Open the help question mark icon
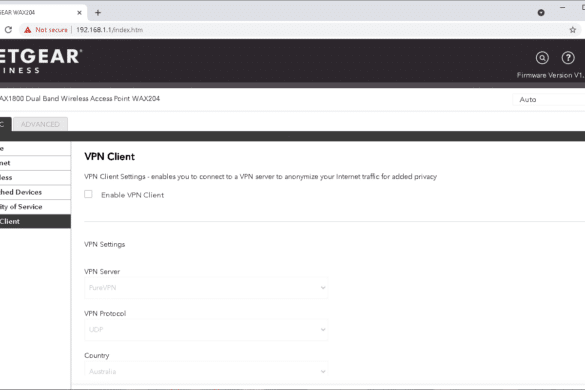585x390 pixels. (x=568, y=58)
